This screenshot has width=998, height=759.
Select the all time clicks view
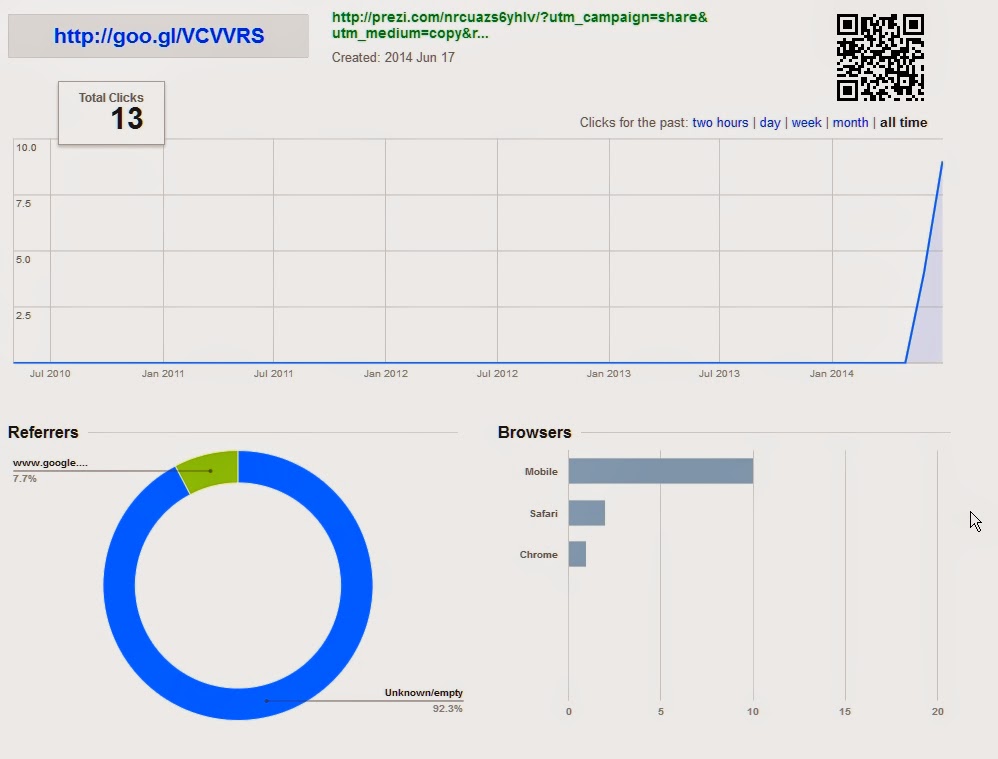[903, 122]
